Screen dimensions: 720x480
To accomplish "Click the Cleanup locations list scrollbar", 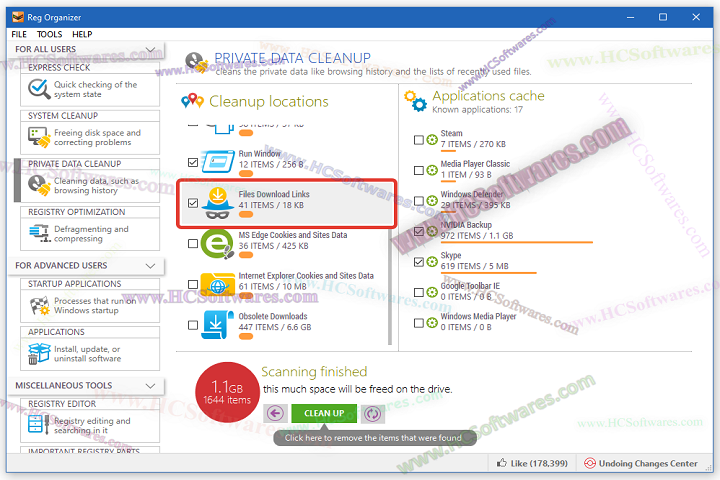I will (x=390, y=285).
